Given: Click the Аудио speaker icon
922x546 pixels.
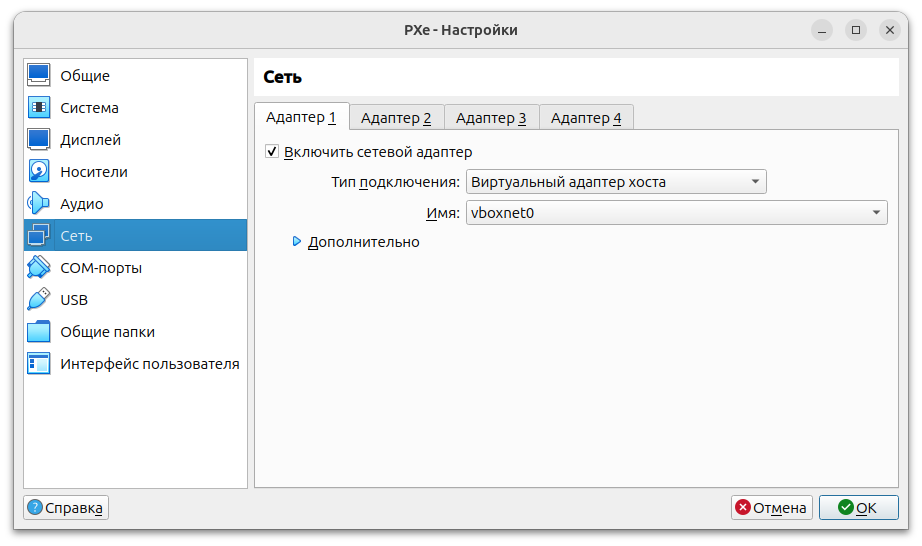Looking at the screenshot, I should pos(39,204).
